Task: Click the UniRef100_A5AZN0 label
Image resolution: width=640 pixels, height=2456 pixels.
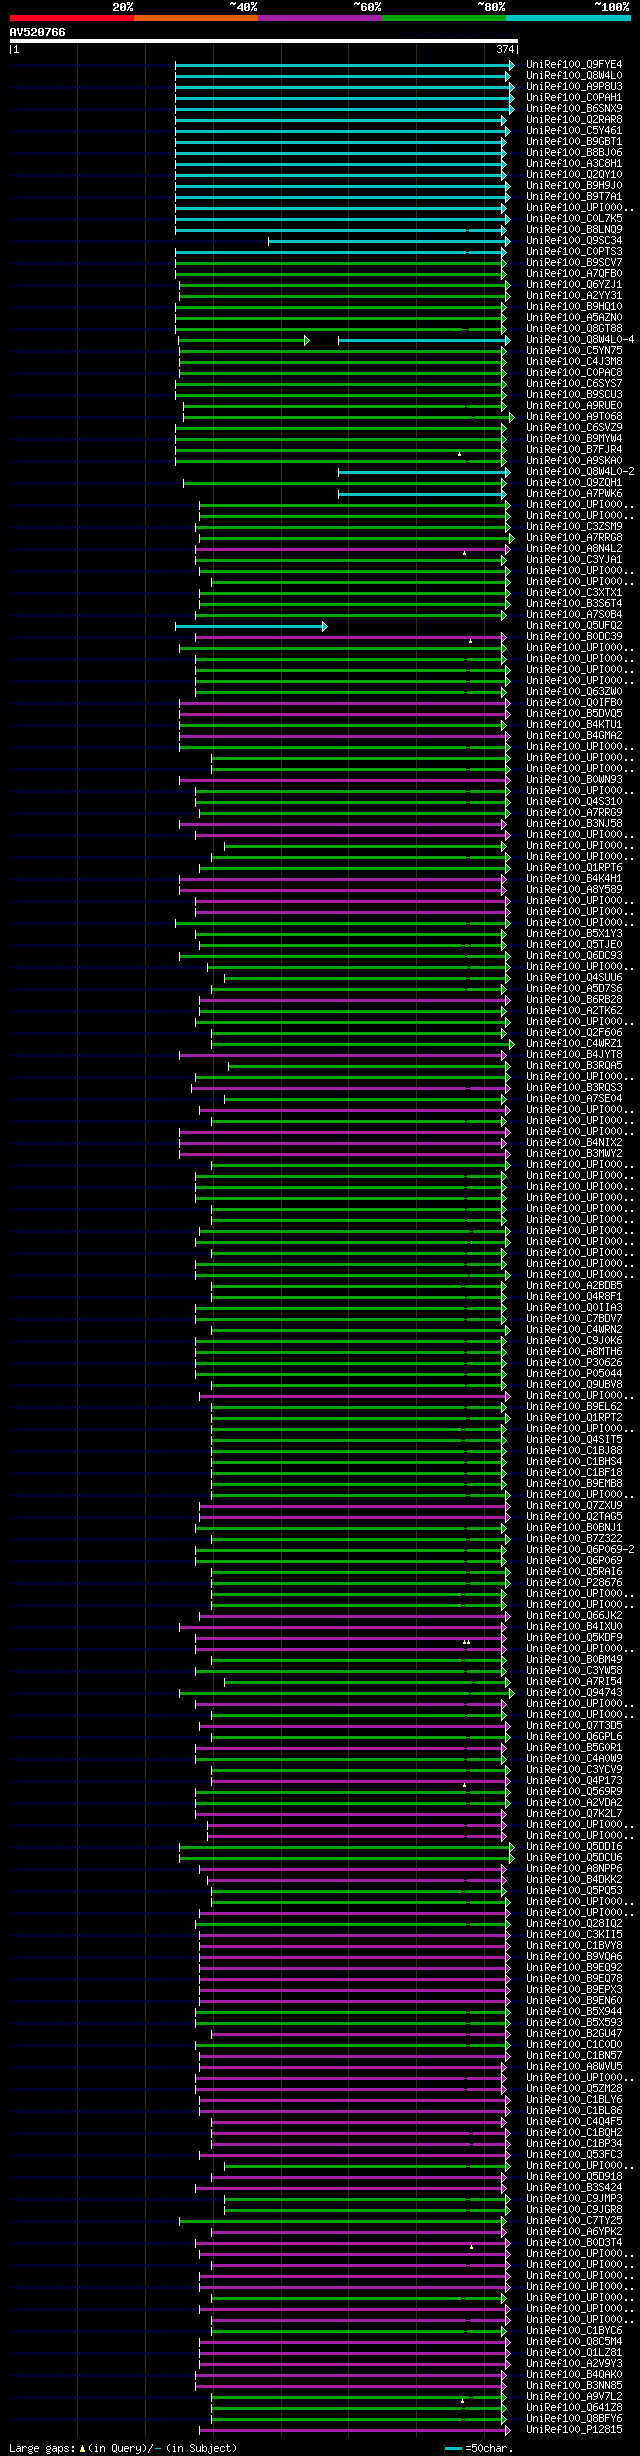Action: coord(574,318)
